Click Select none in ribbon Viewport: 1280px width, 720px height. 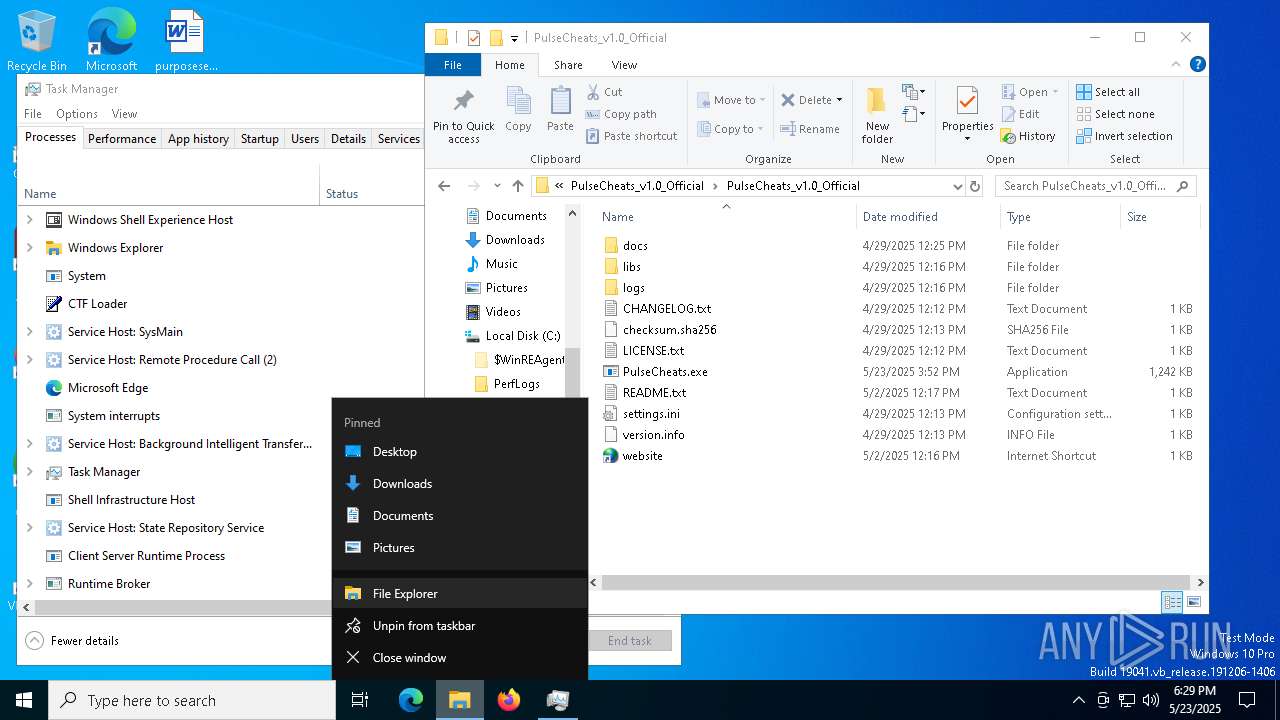pyautogui.click(x=1115, y=114)
